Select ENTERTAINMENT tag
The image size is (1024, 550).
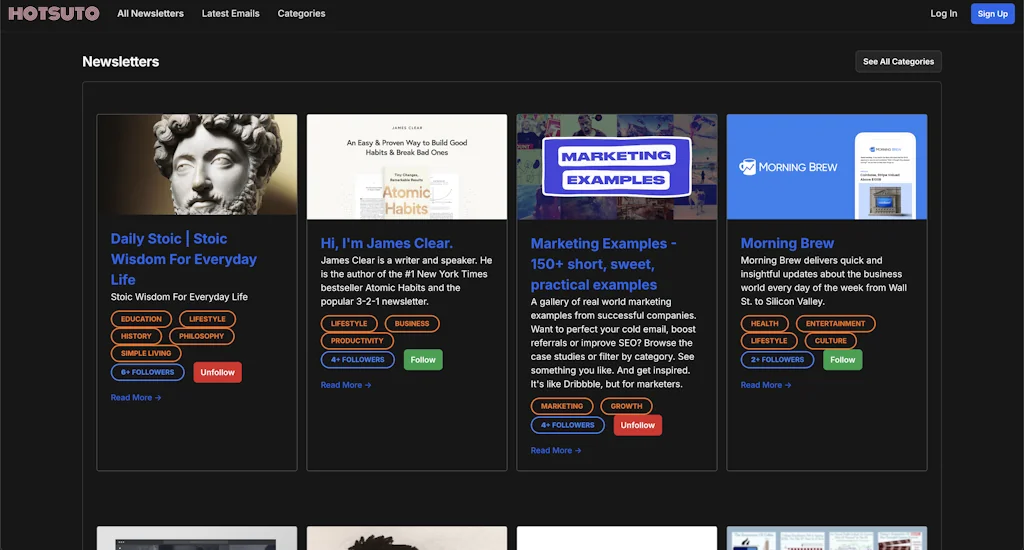click(x=835, y=323)
